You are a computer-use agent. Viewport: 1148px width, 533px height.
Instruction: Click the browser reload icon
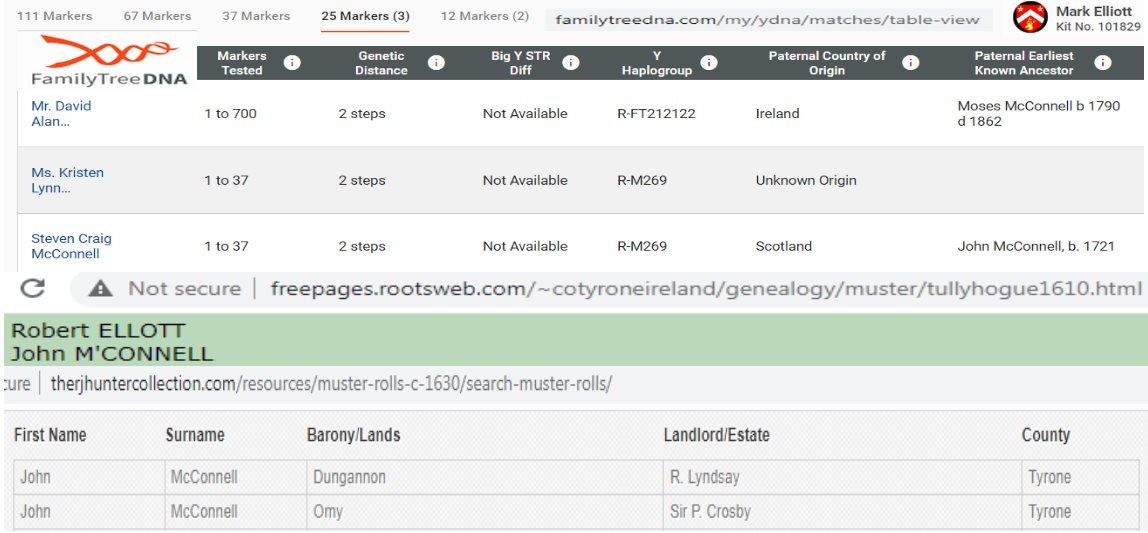pos(33,289)
